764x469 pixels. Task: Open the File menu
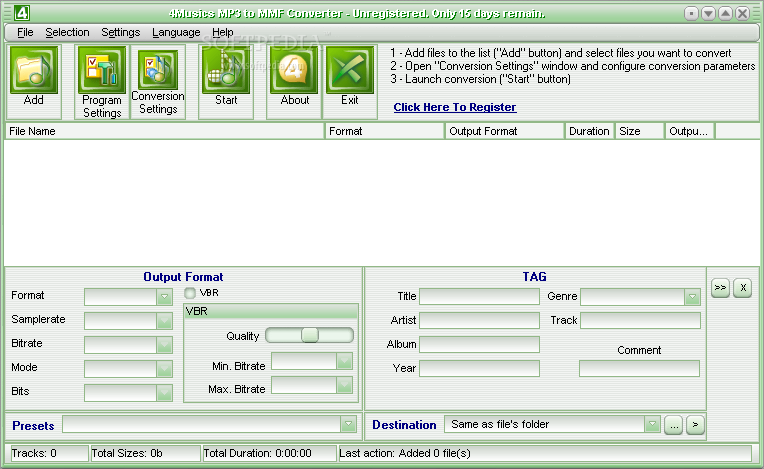coord(25,33)
